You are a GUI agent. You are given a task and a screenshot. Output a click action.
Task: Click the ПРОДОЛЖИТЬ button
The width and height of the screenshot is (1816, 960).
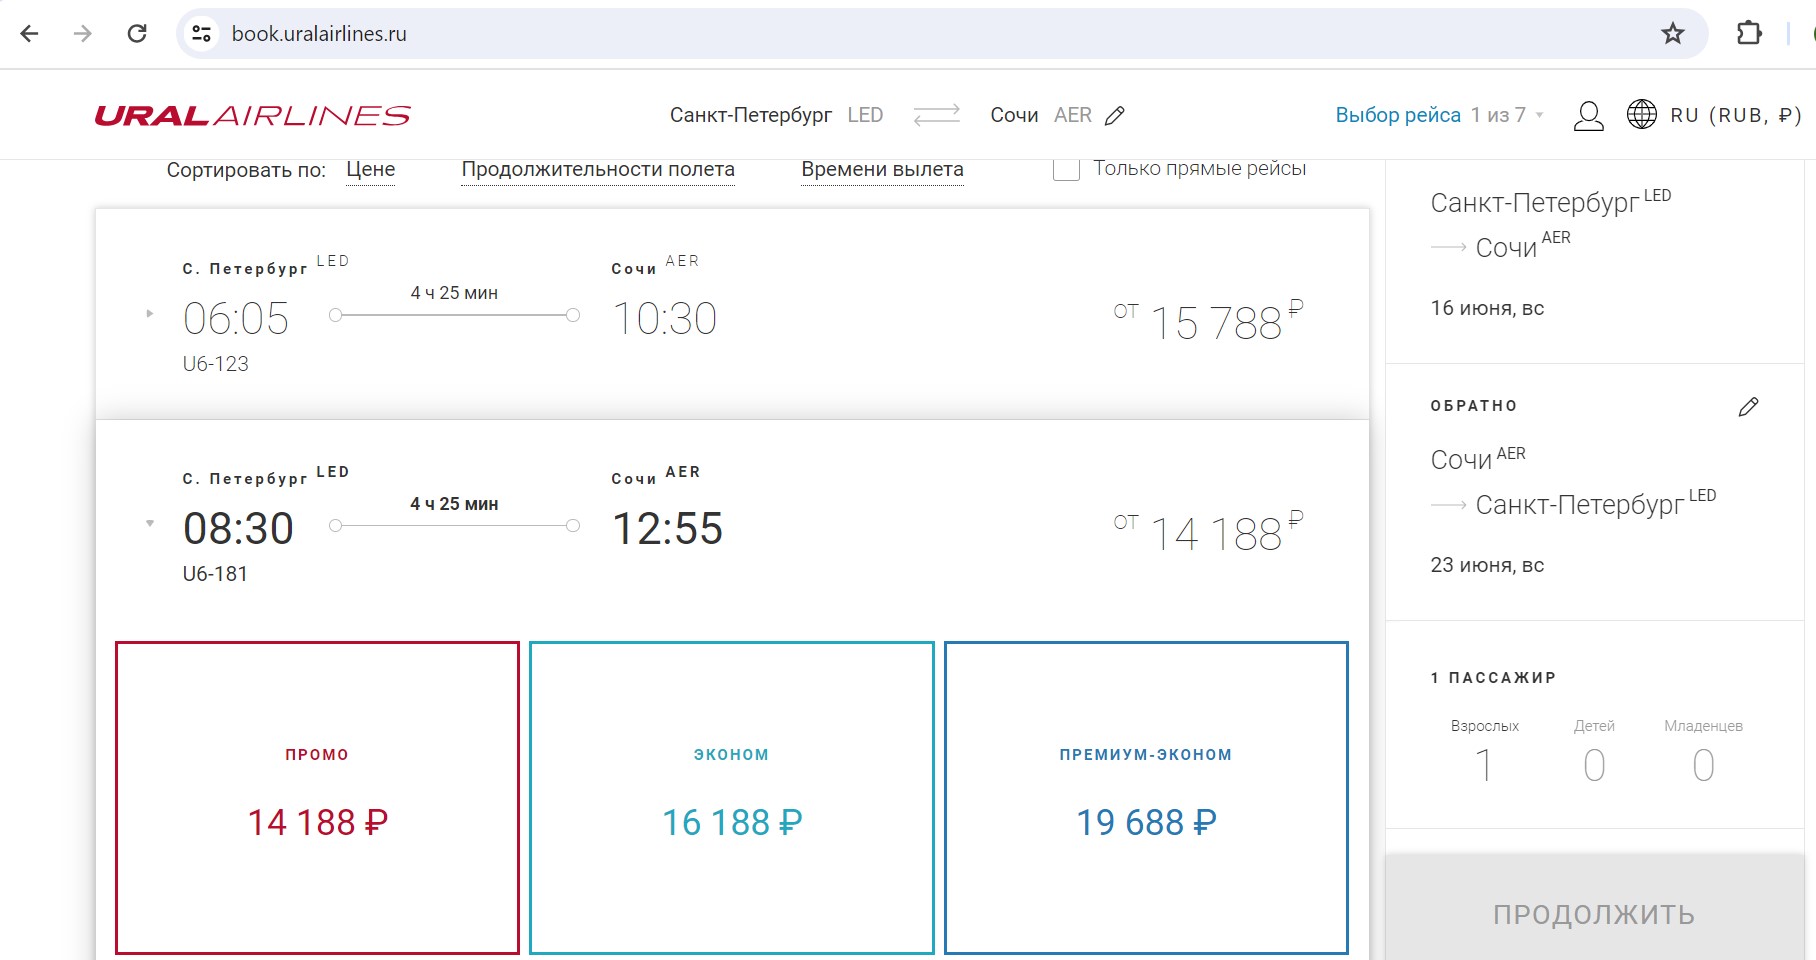click(1594, 913)
